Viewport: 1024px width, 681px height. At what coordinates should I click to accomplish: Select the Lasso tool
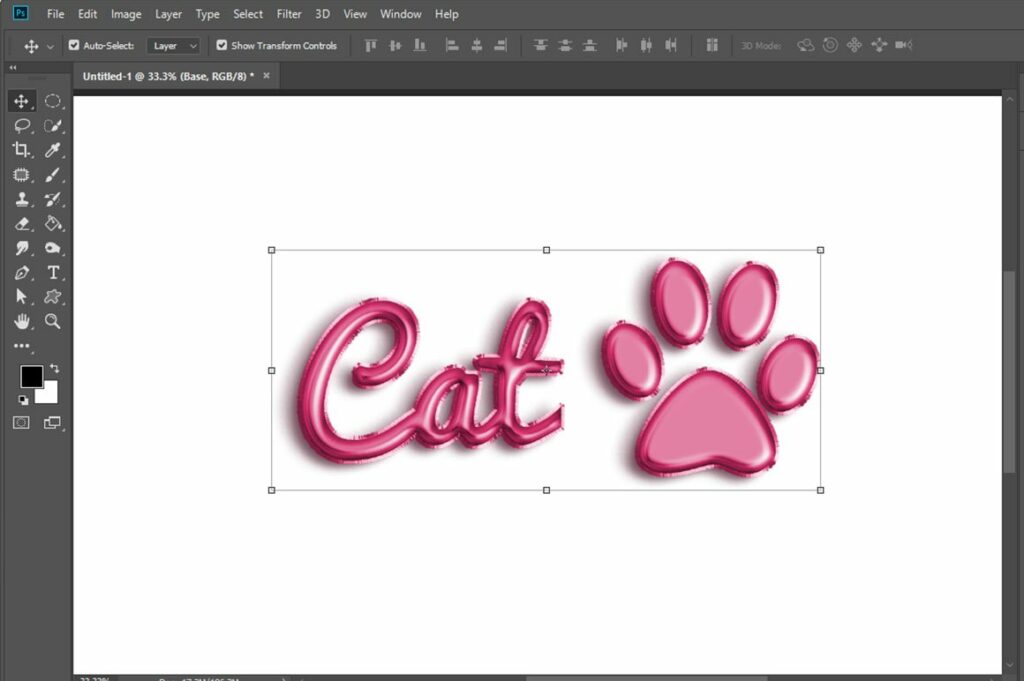pos(22,125)
